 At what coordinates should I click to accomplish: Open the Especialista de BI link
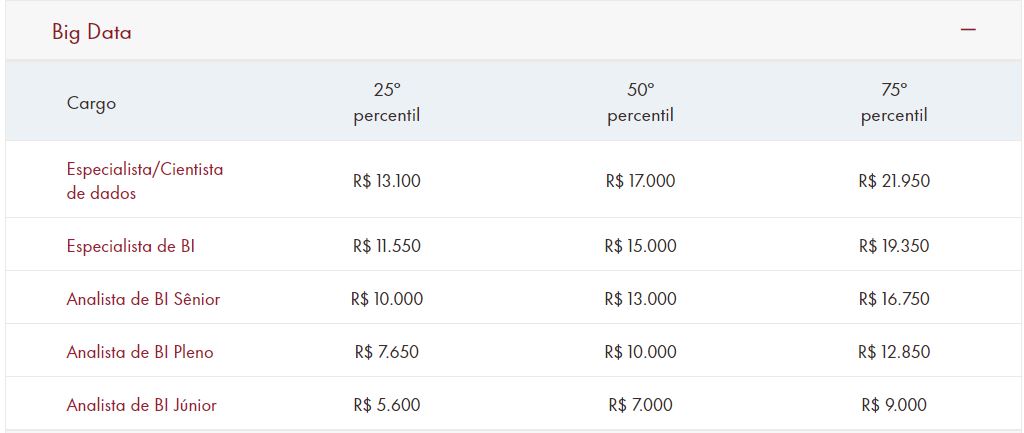pyautogui.click(x=131, y=246)
